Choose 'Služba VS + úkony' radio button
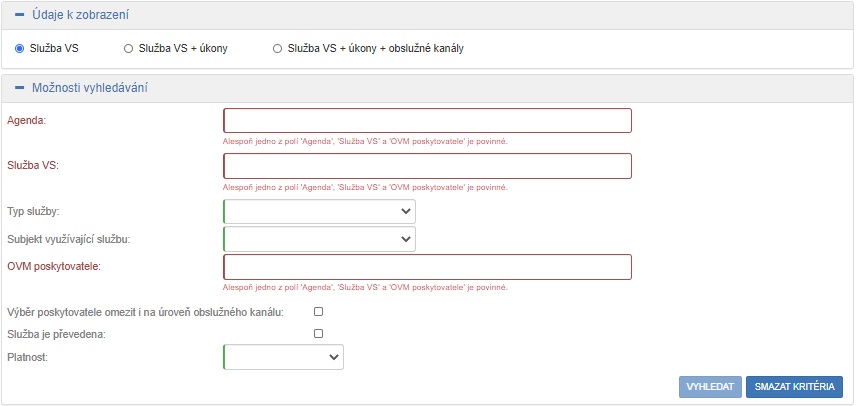 pos(128,48)
